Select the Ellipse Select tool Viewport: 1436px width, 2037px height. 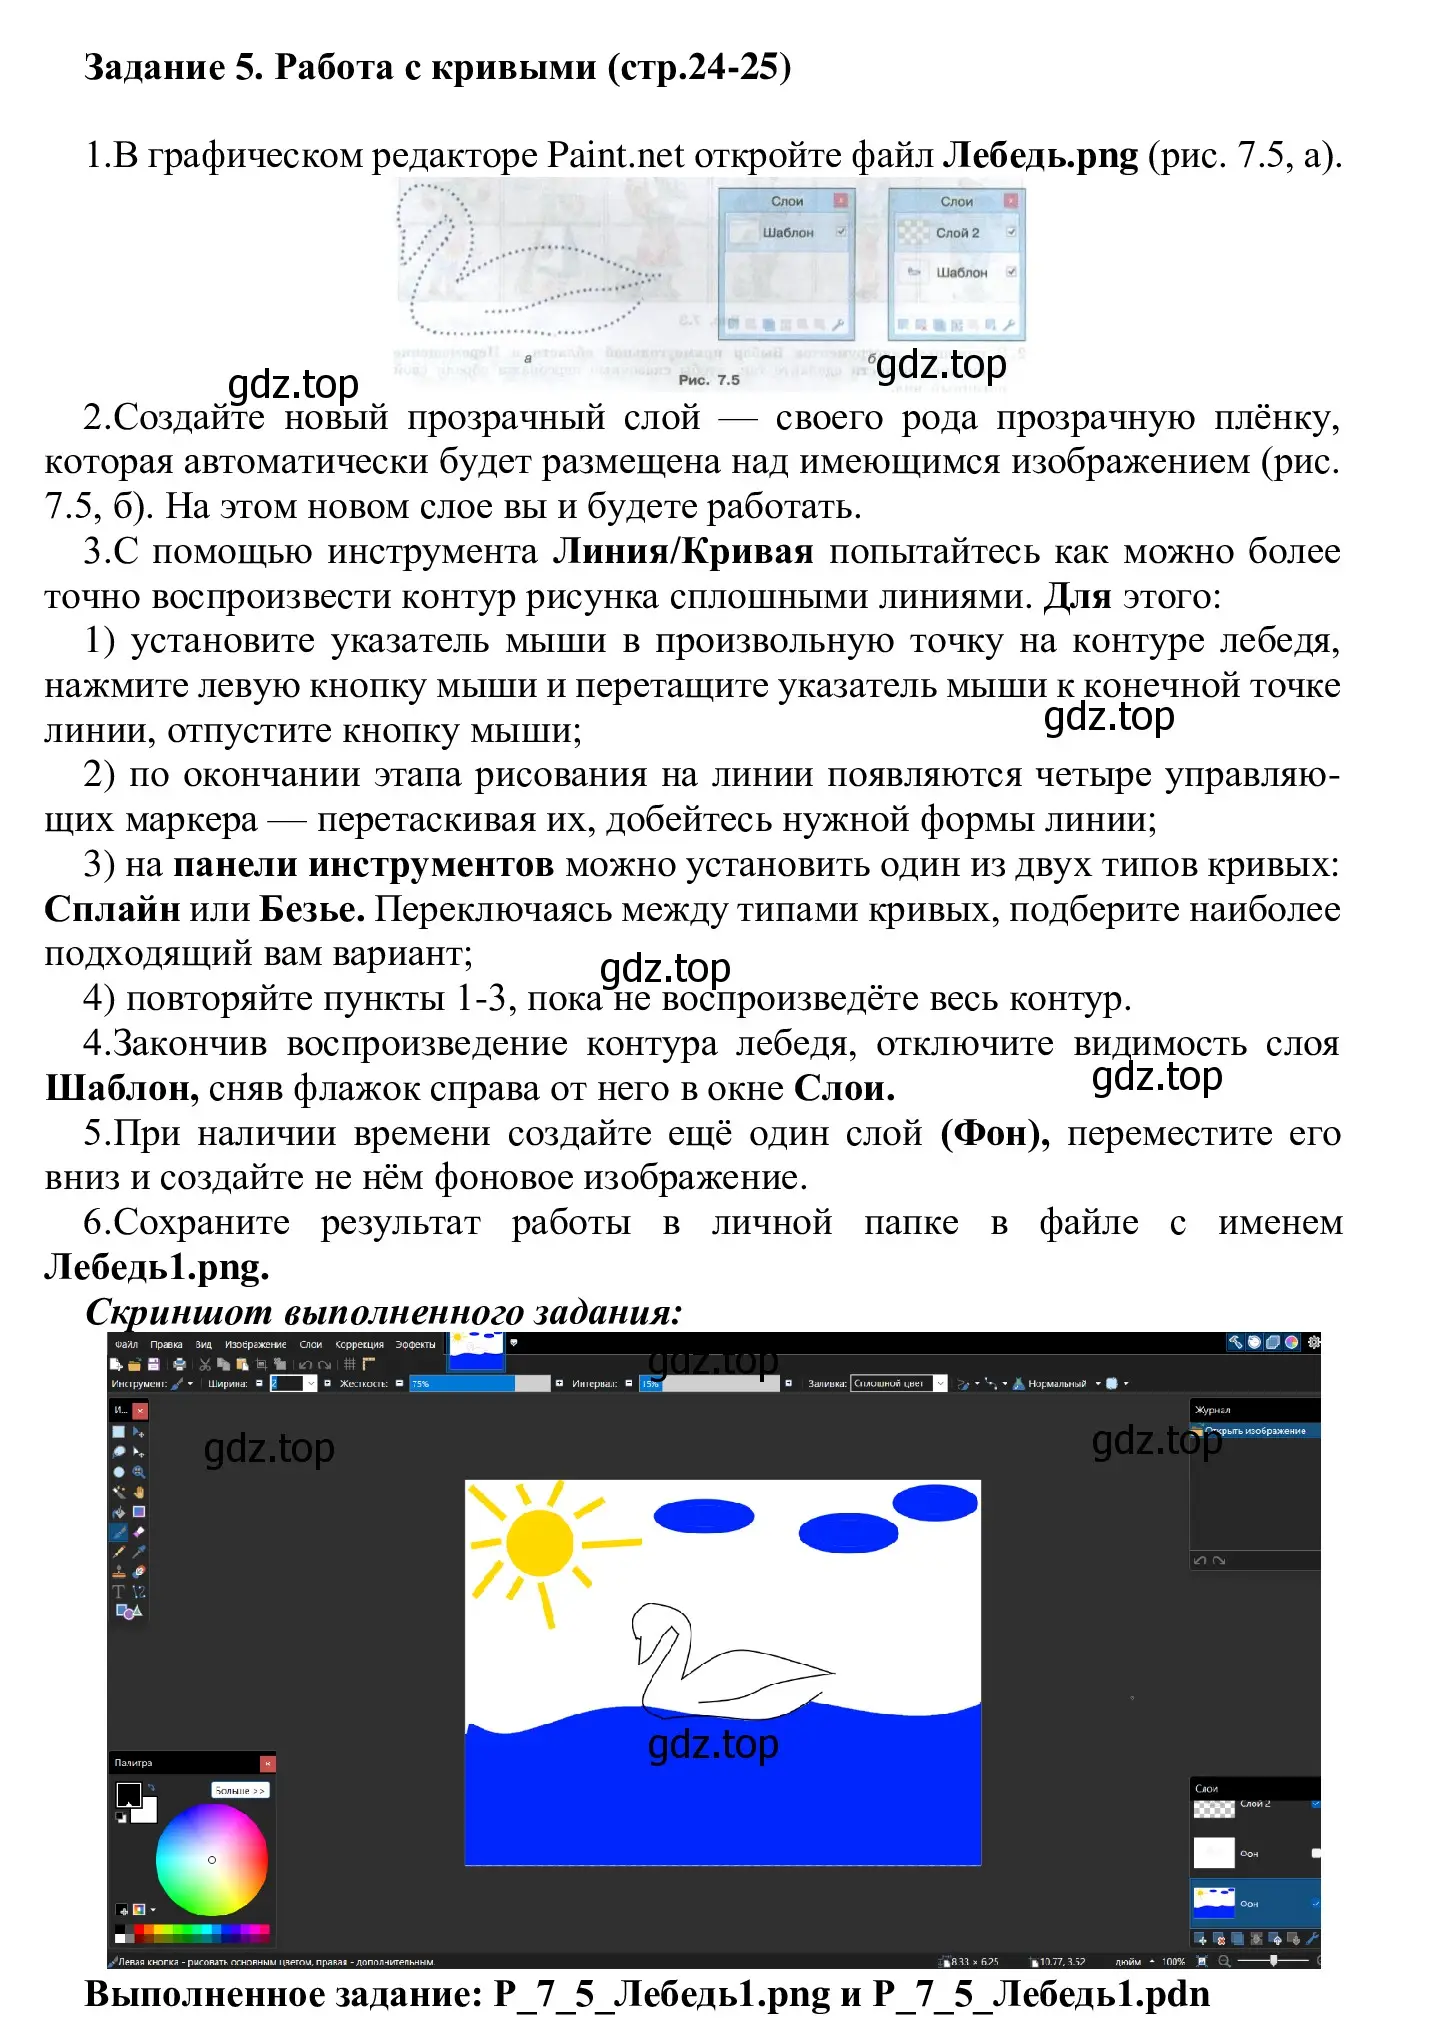pos(119,1472)
